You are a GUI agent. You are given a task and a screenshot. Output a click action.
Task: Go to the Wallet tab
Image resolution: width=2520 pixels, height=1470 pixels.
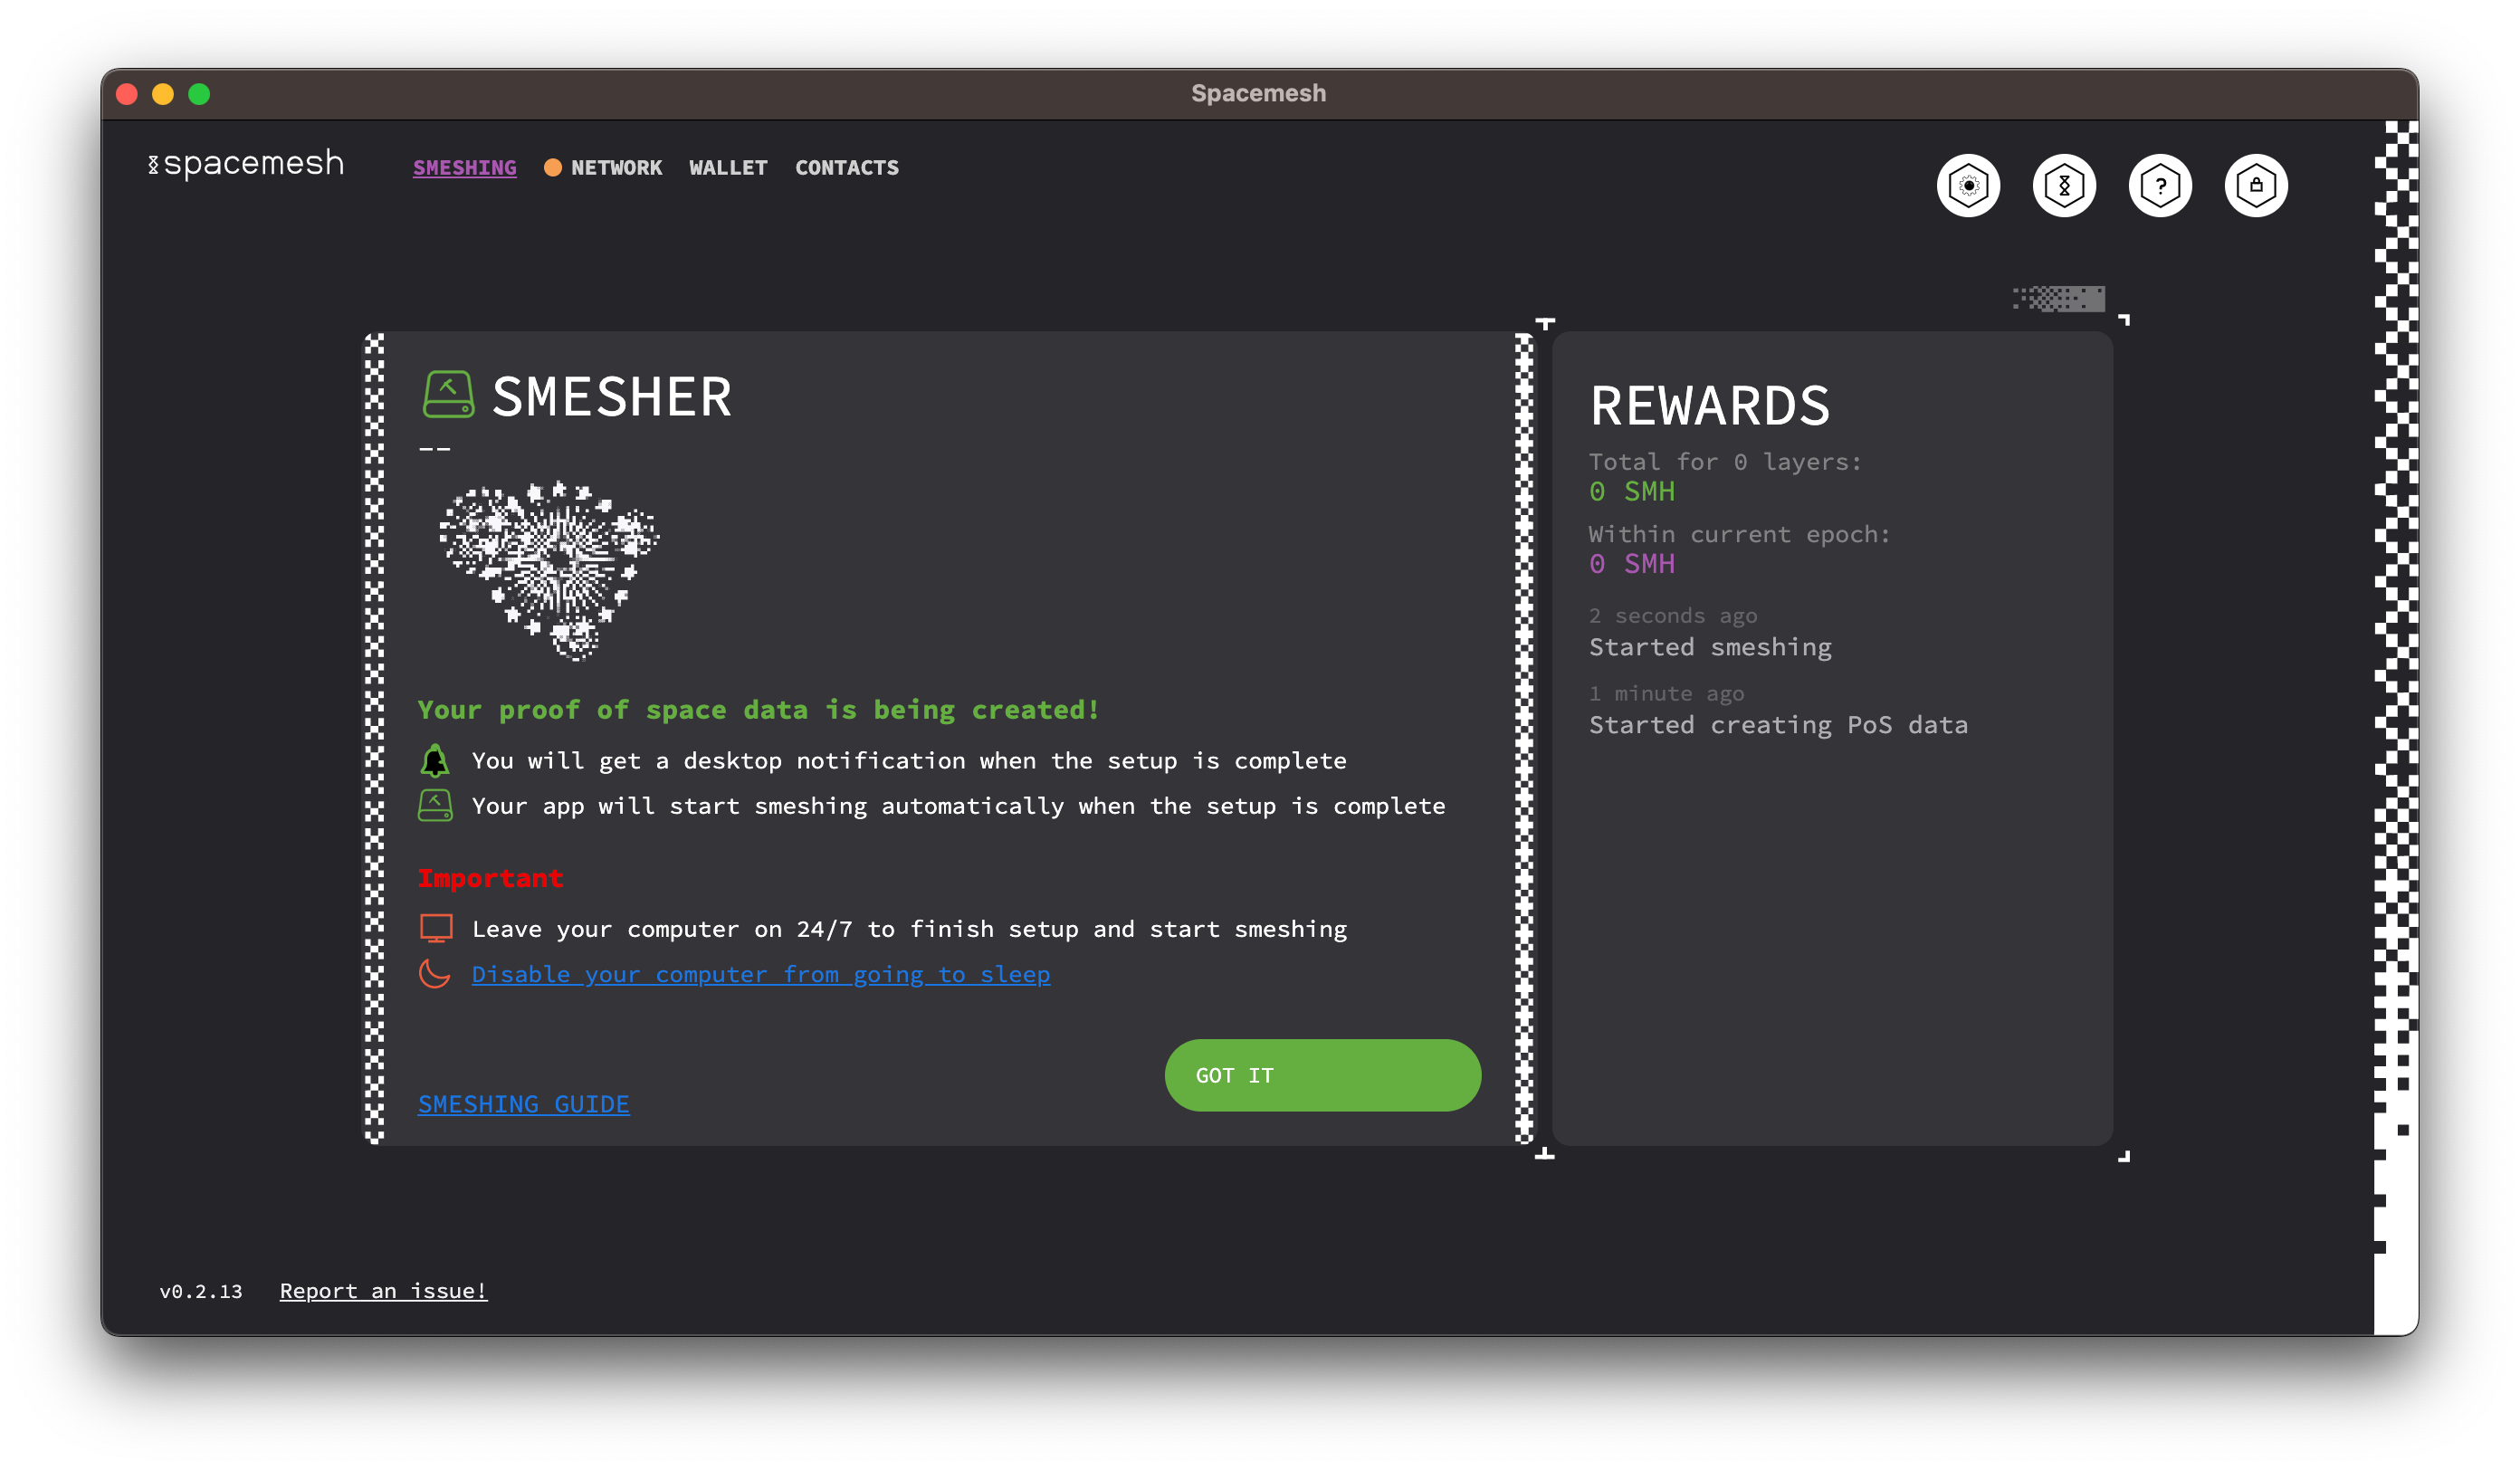click(728, 168)
